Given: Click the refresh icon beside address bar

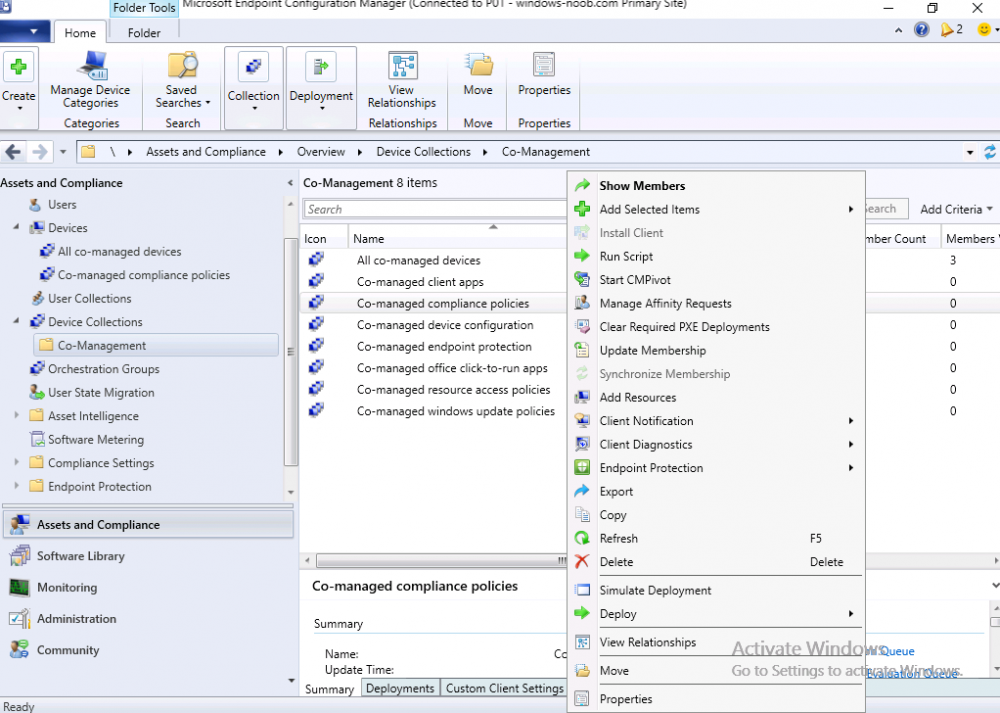Looking at the screenshot, I should point(990,152).
